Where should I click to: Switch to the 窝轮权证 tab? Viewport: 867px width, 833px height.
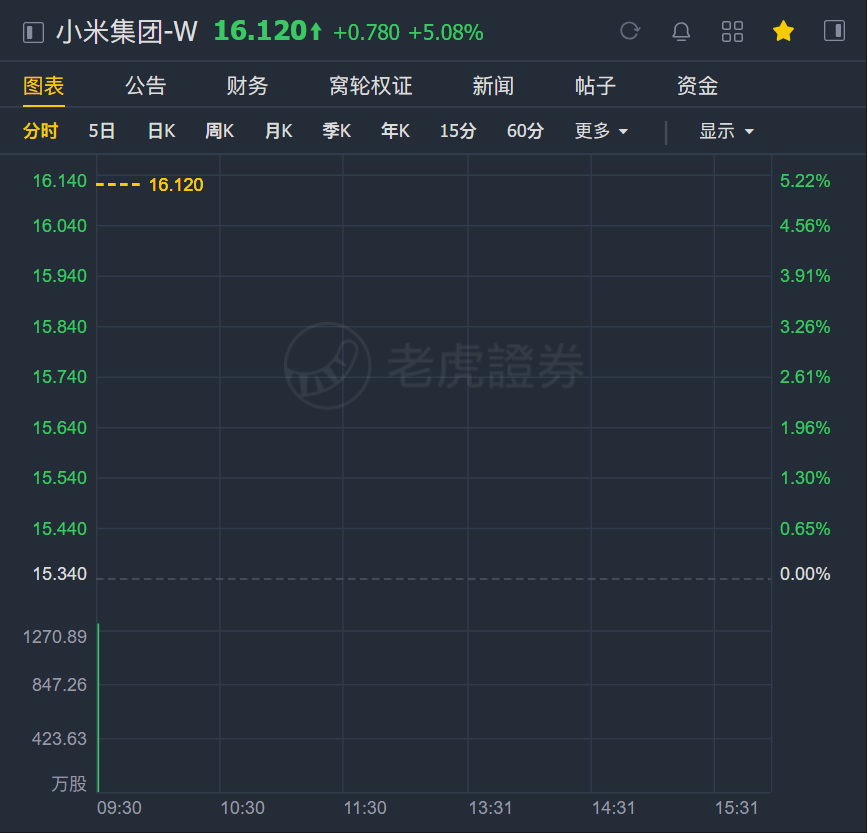(370, 86)
